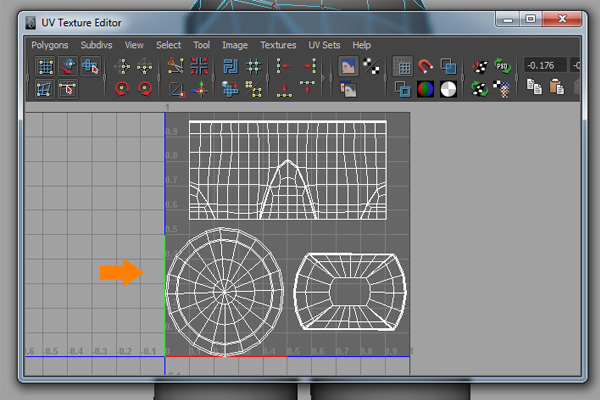Open the UV Sets menu
This screenshot has width=600, height=400.
coord(325,45)
